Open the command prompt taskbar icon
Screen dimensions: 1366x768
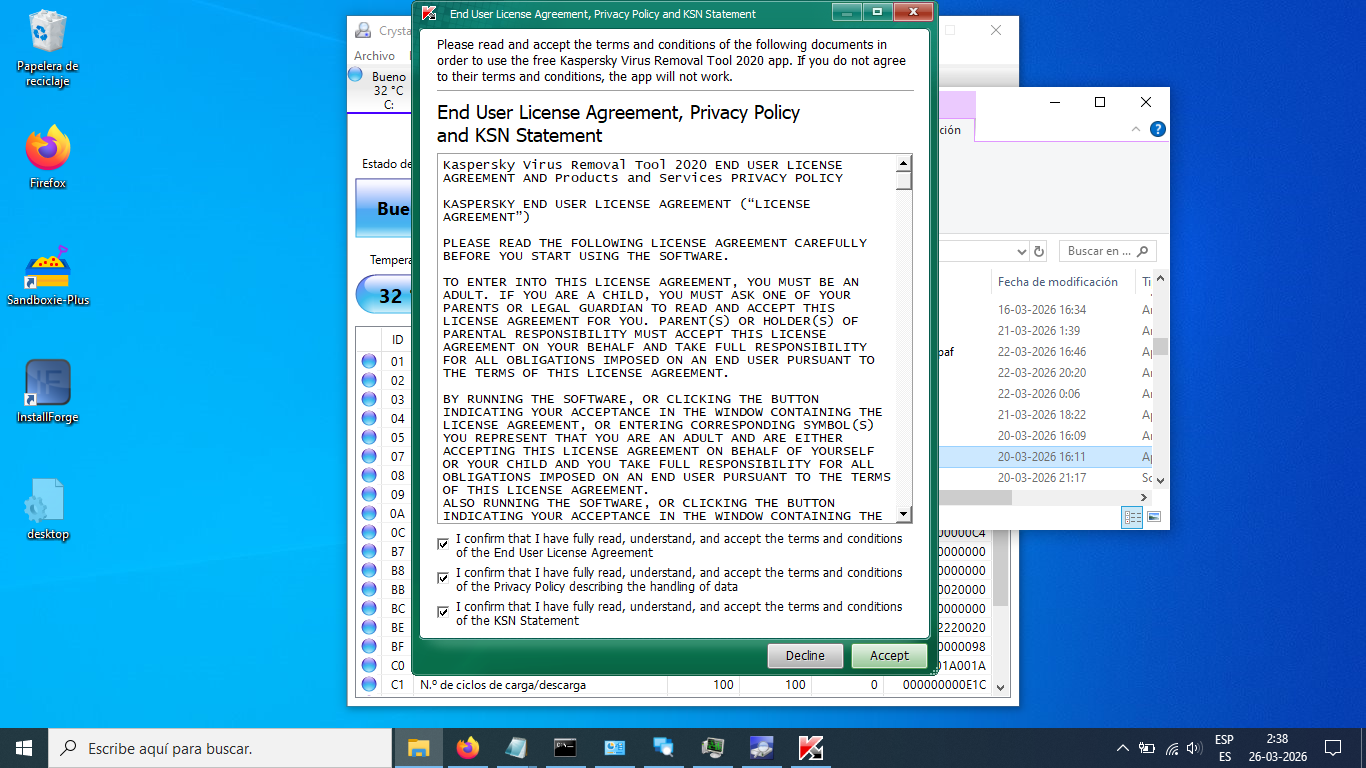[x=565, y=748]
